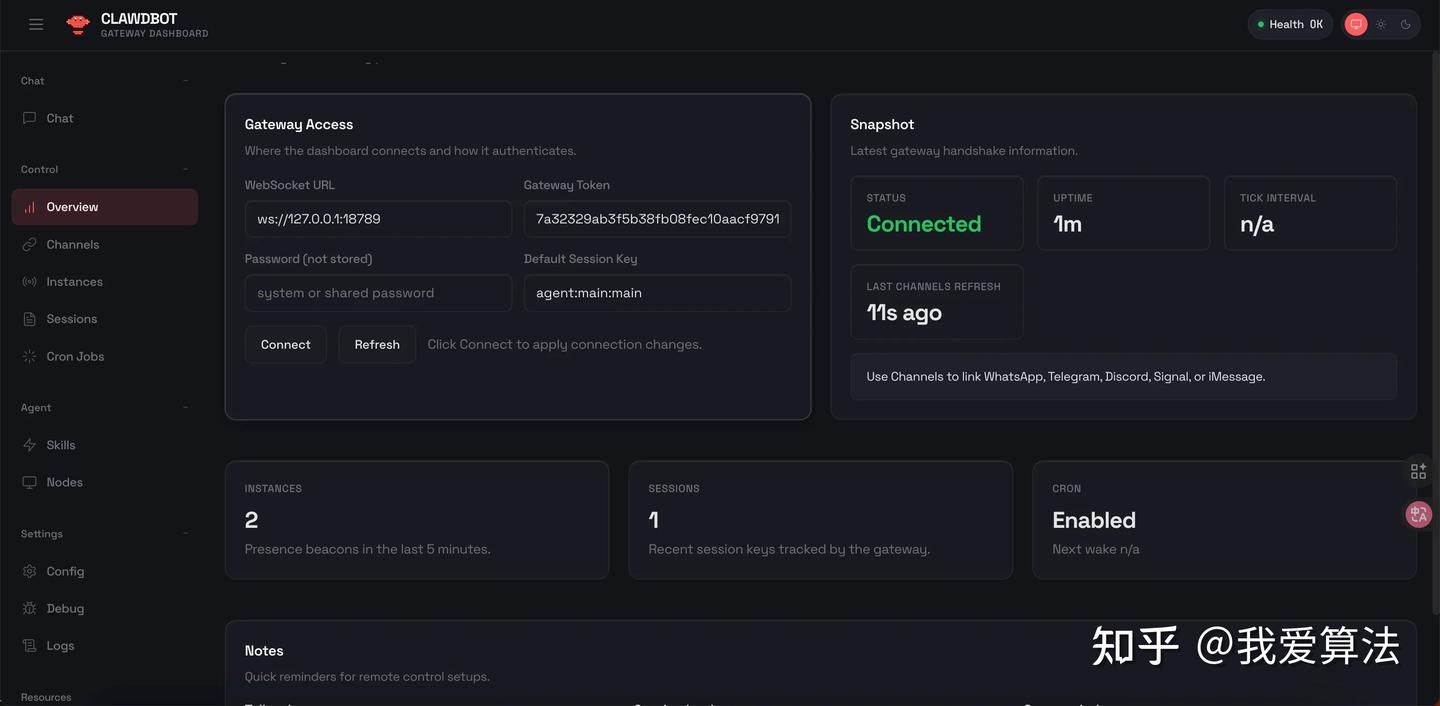Viewport: 1440px width, 706px height.
Task: Select Sessions in the sidebar
Action: pos(71,319)
